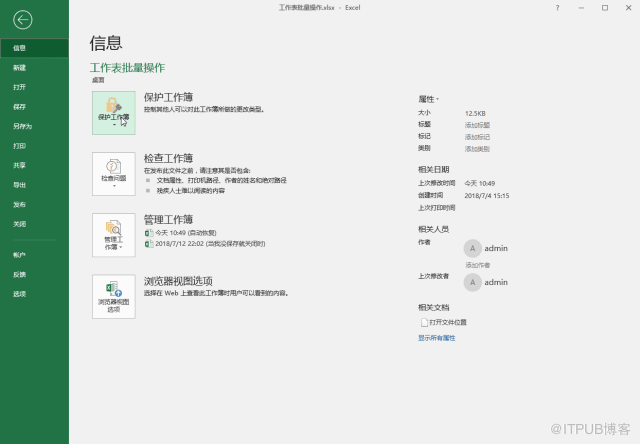Screen dimensions: 640x444
Task: Click the 添加类别 add category field
Action: [x=477, y=148]
